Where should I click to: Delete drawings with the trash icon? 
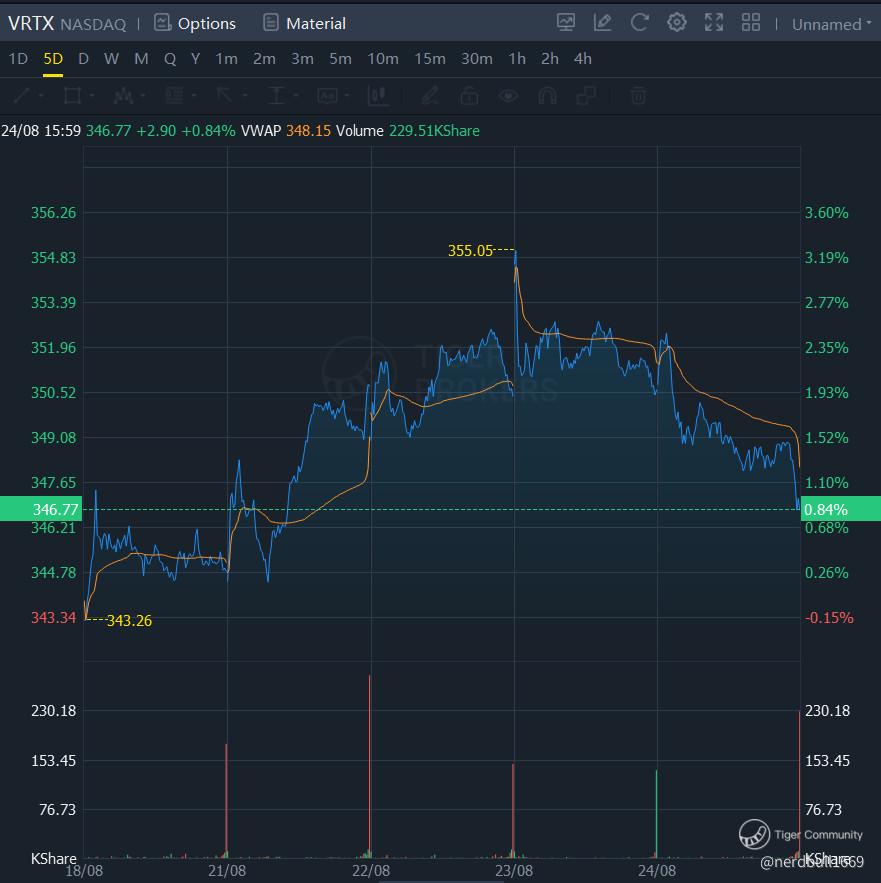coord(638,95)
